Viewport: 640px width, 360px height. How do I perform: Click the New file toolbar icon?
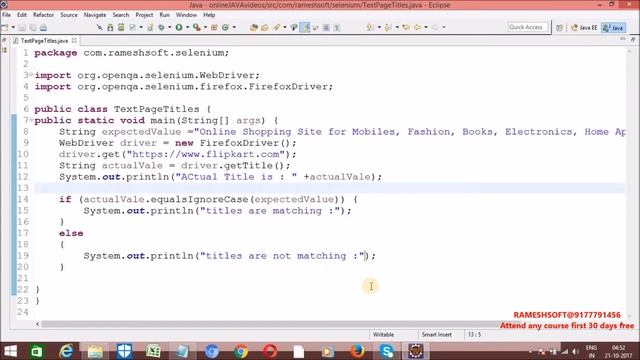click(5, 27)
